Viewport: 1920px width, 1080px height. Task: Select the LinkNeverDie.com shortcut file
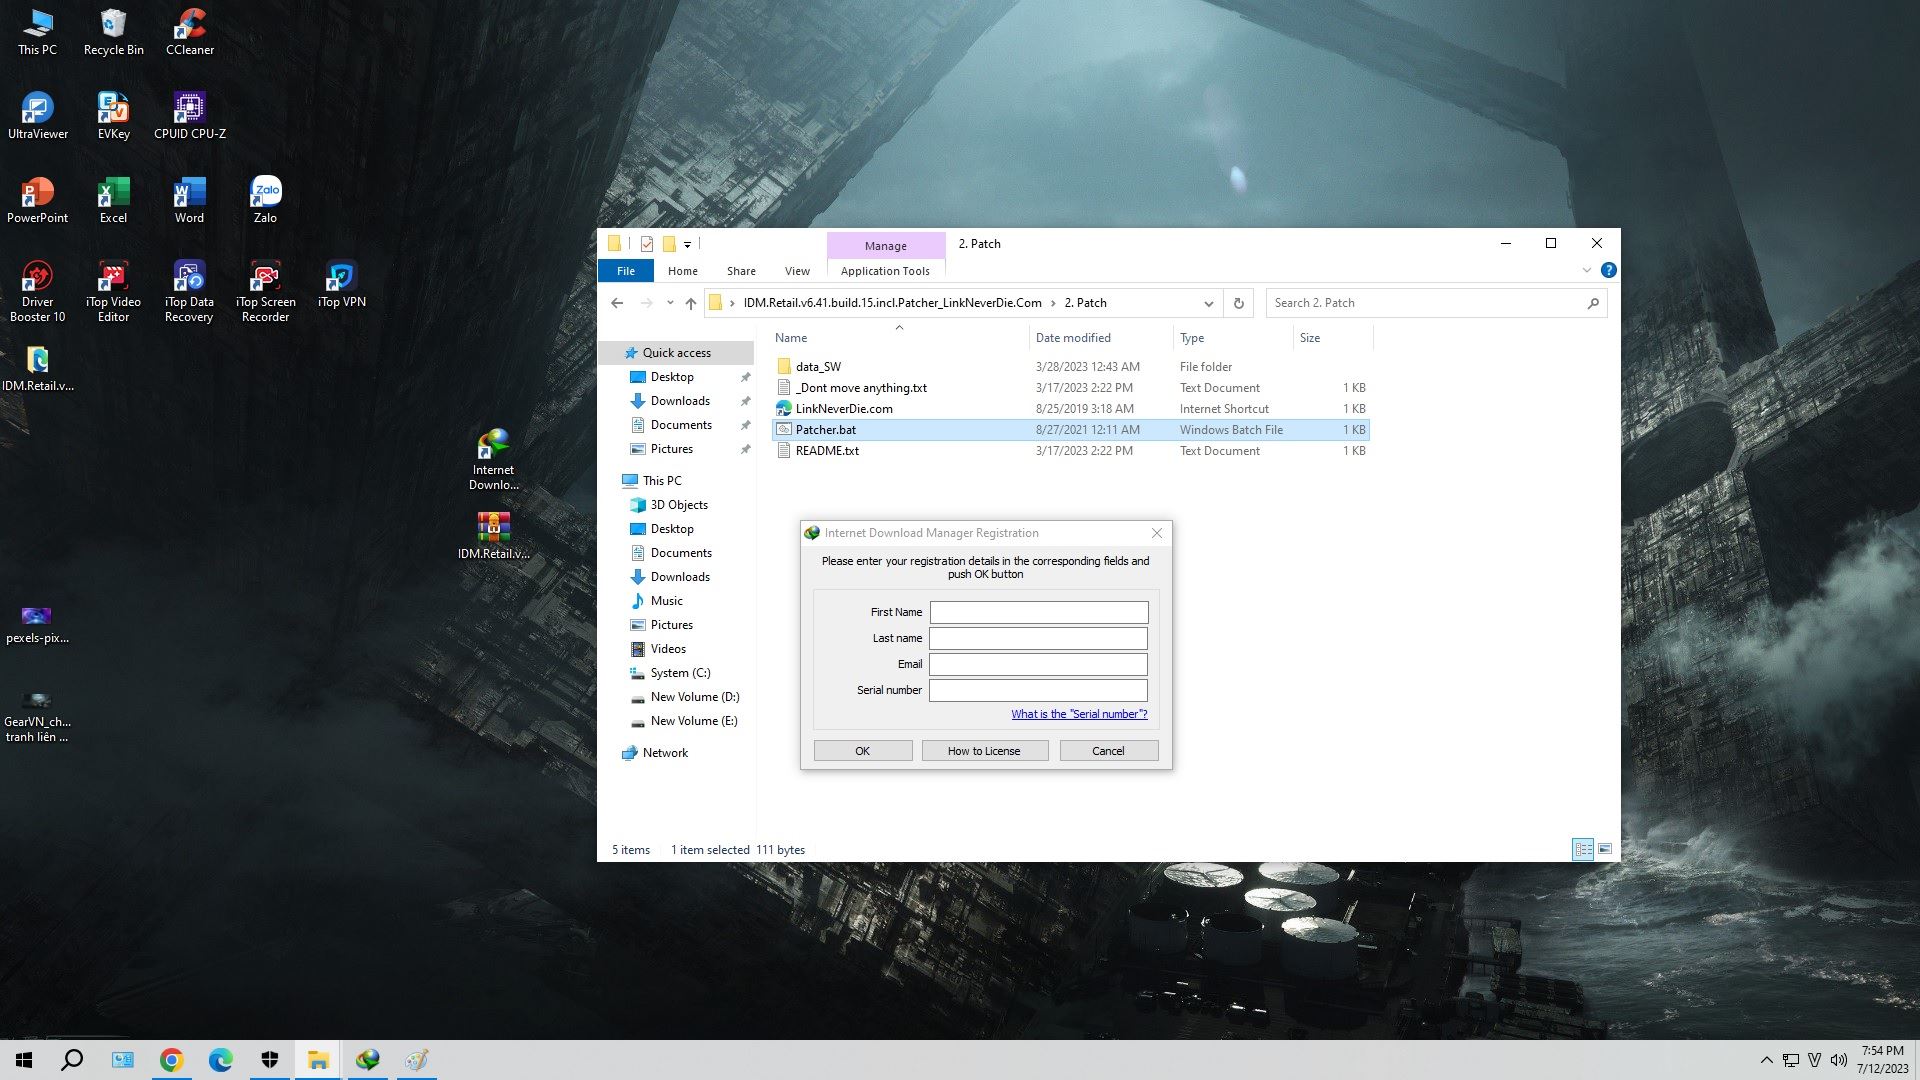[1071, 409]
